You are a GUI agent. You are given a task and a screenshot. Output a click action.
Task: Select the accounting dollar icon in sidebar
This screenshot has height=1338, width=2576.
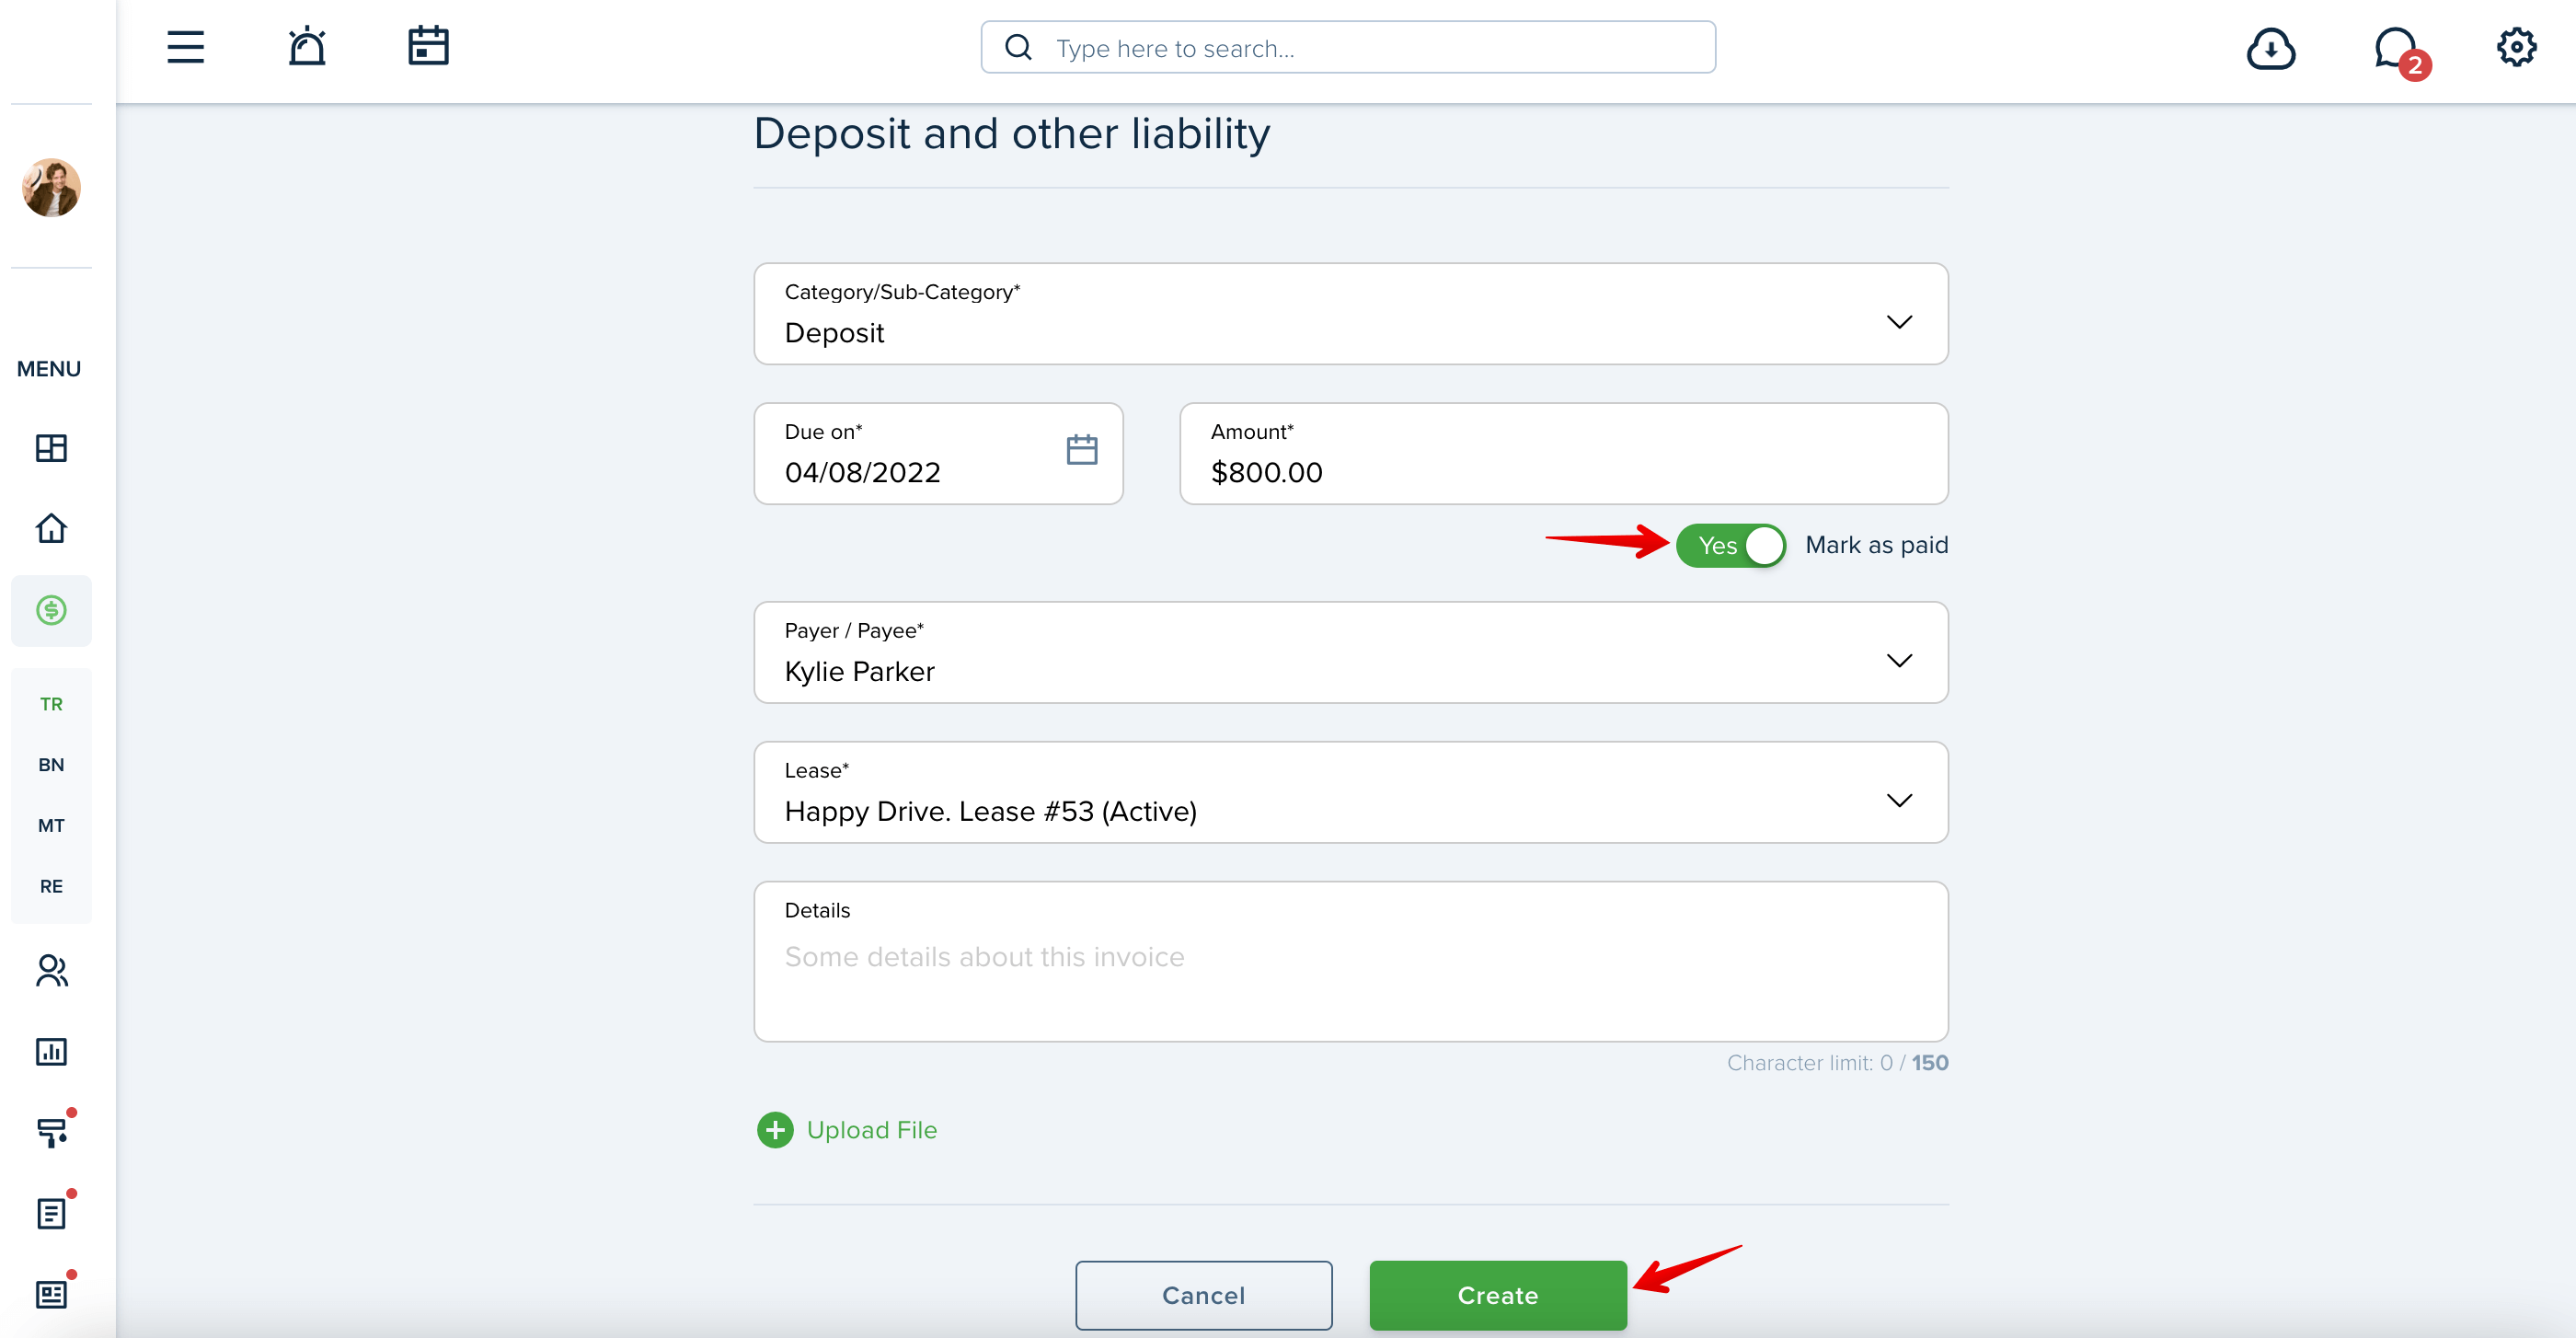pyautogui.click(x=51, y=610)
